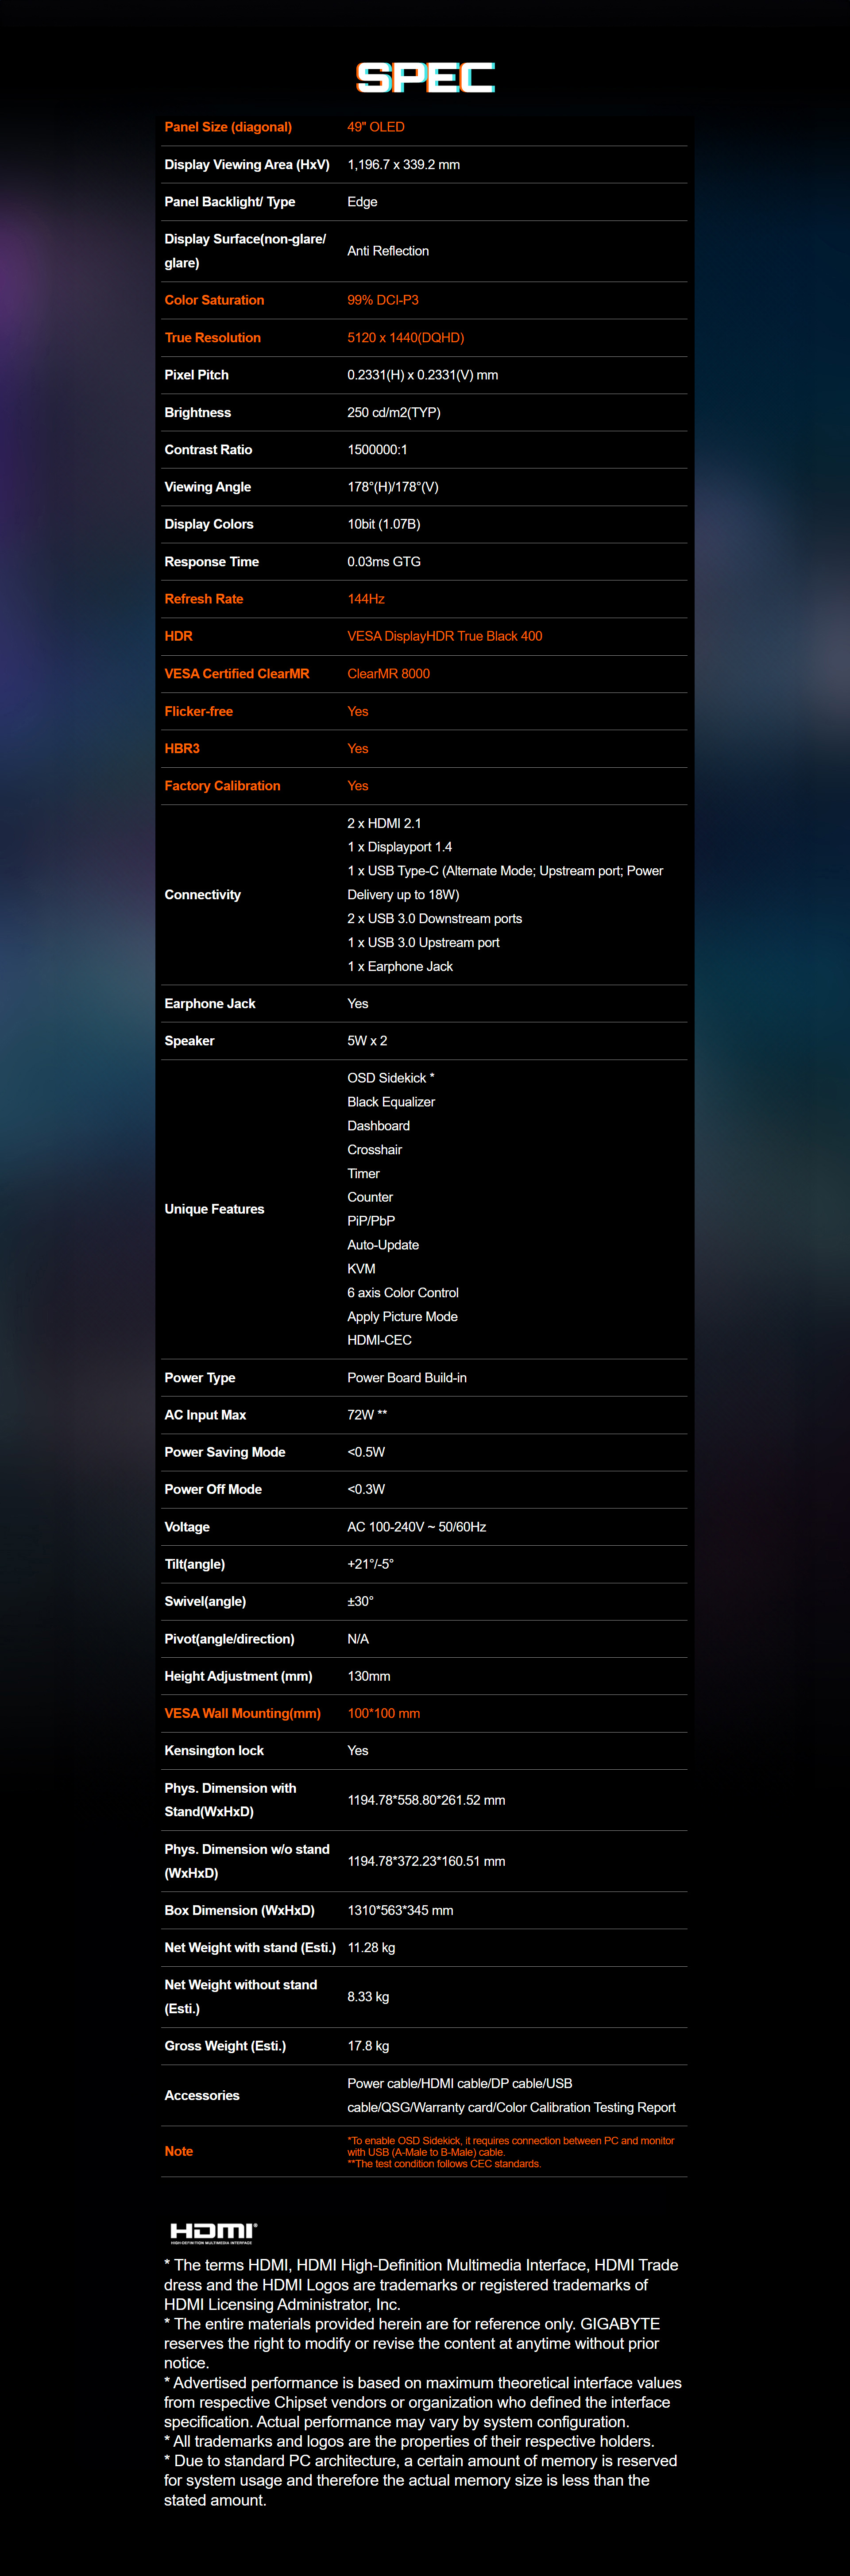Click the 'PiP/PbP' feature
Image resolution: width=850 pixels, height=2576 pixels.
(371, 1221)
